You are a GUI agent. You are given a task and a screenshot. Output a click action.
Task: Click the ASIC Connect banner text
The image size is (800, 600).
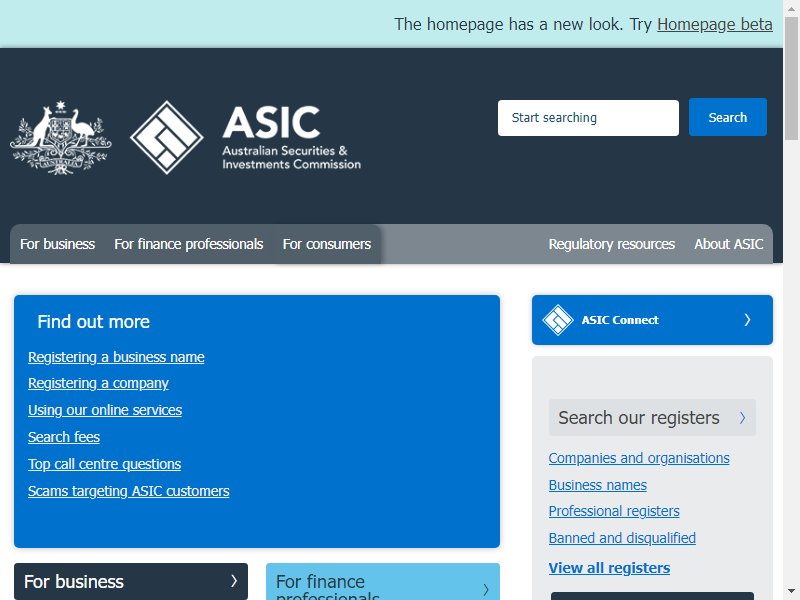click(x=620, y=320)
